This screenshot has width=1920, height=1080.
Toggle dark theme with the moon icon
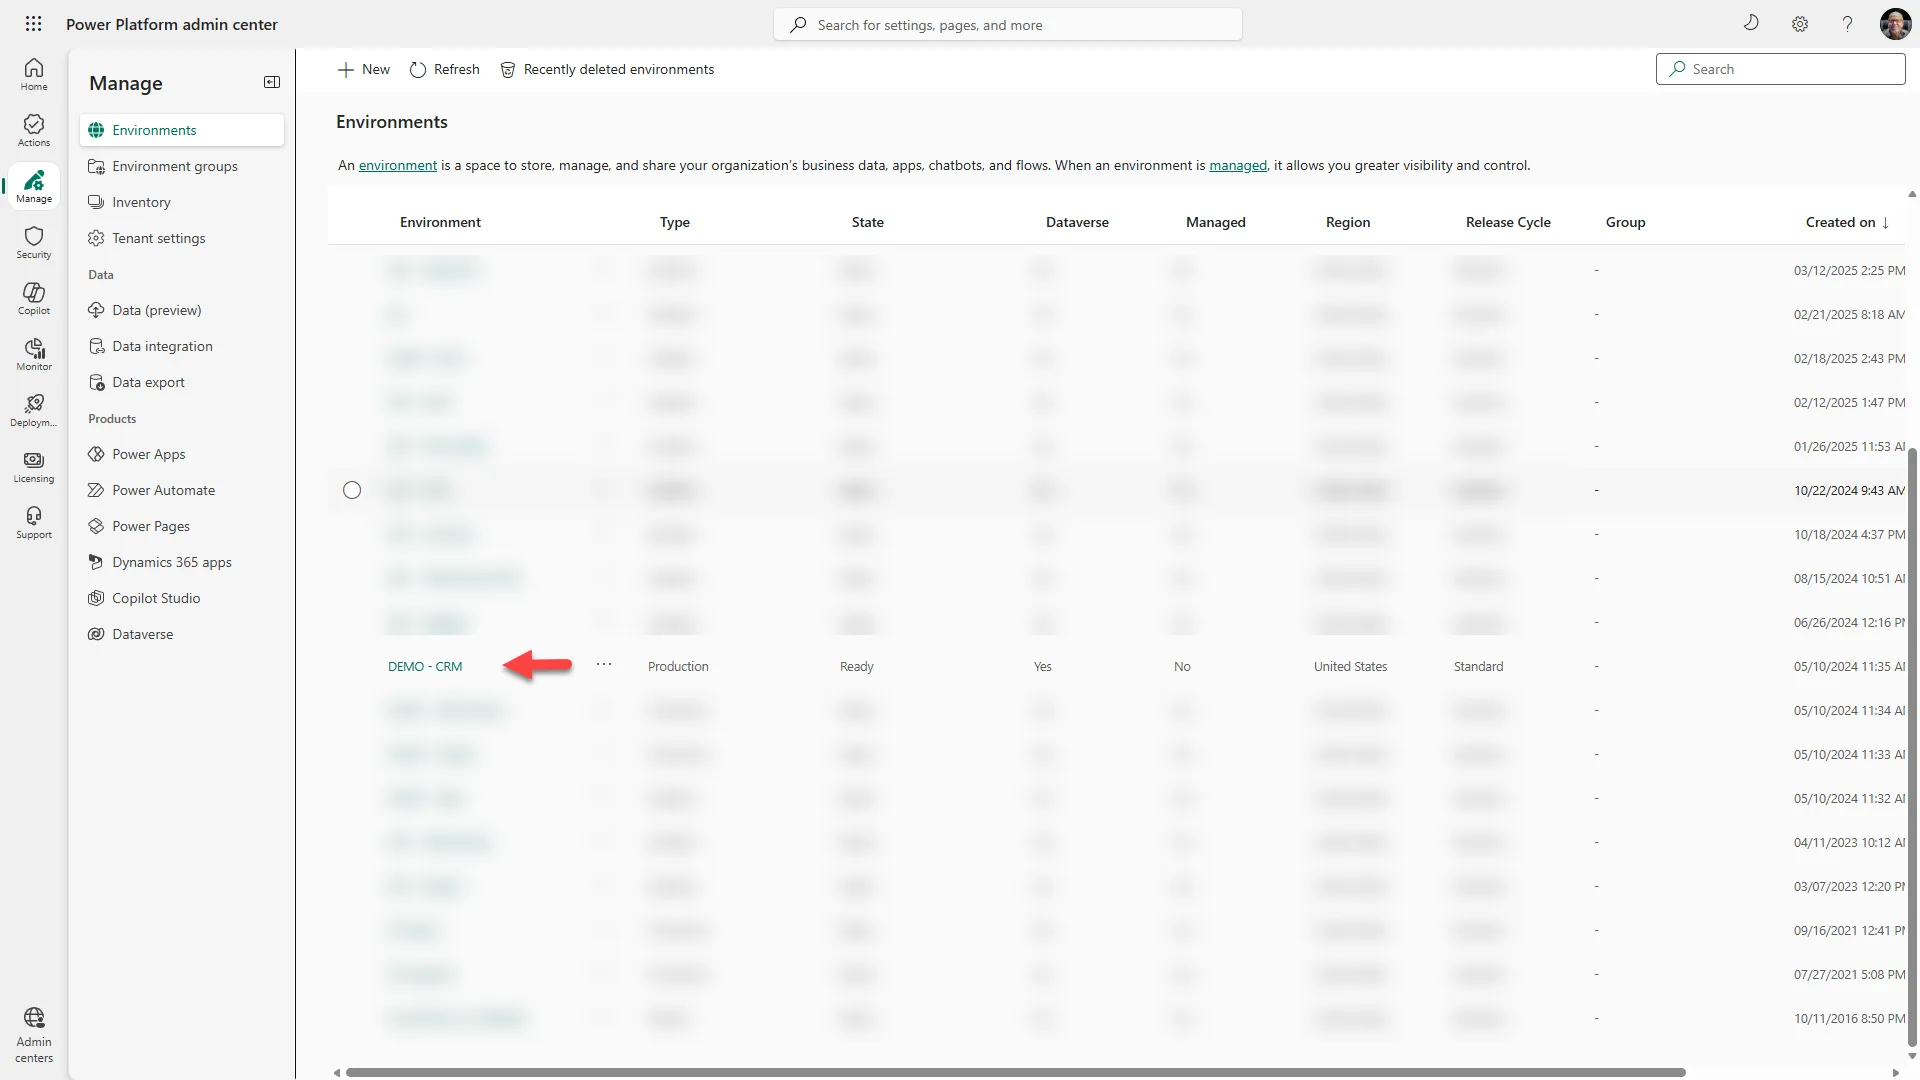click(1751, 23)
